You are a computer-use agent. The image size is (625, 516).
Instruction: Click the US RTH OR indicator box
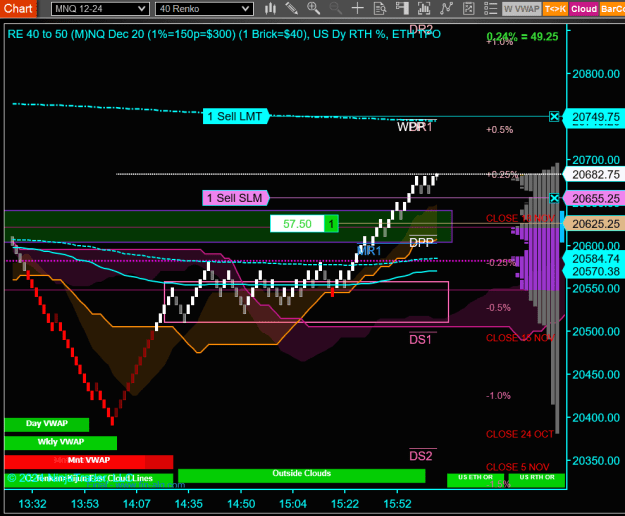537,480
